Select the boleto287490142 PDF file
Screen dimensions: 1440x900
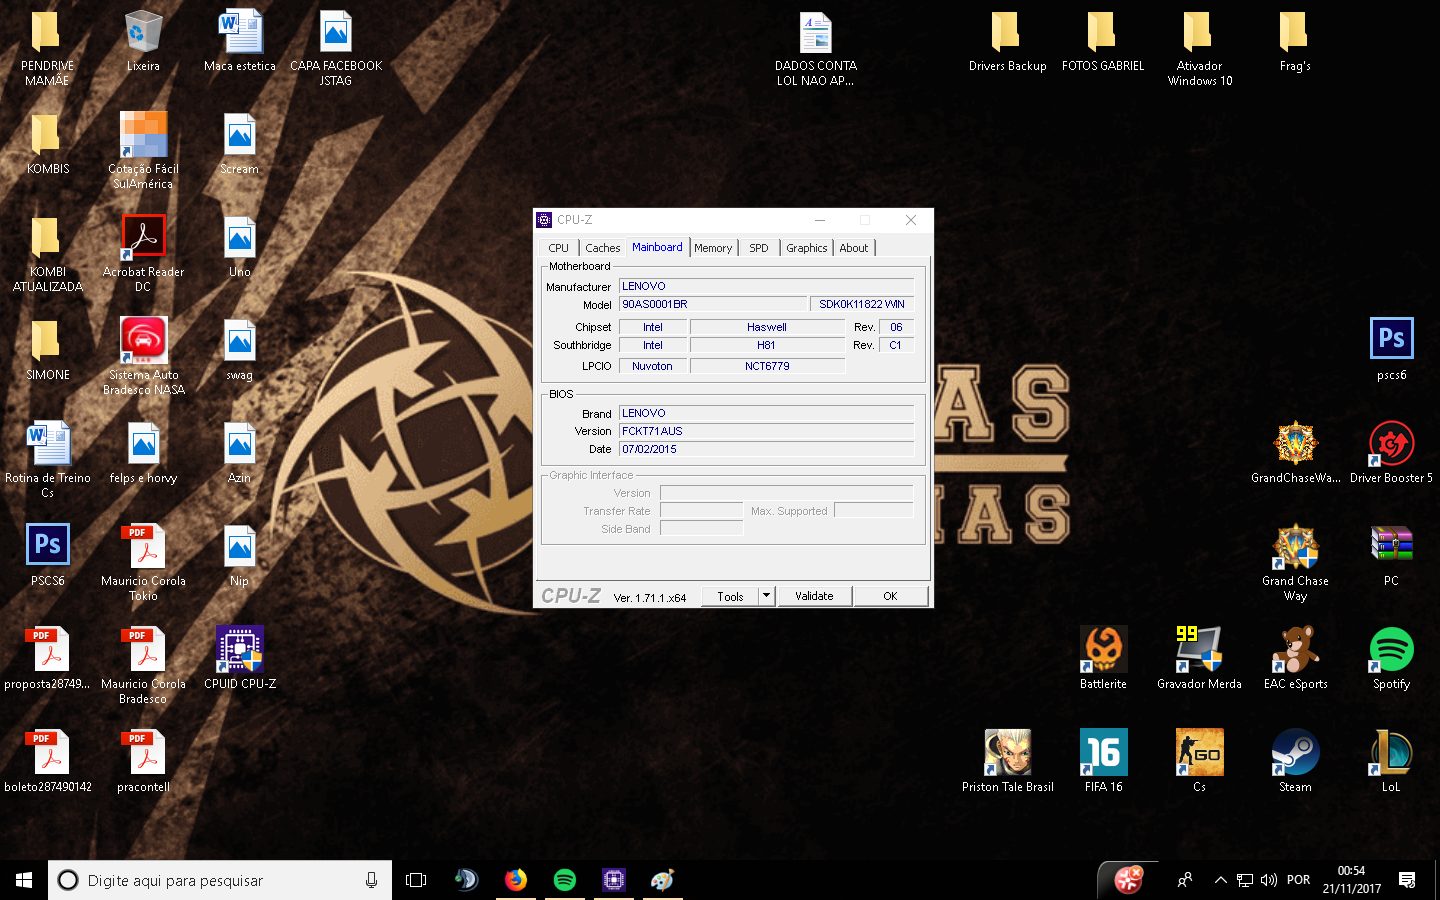tap(47, 762)
